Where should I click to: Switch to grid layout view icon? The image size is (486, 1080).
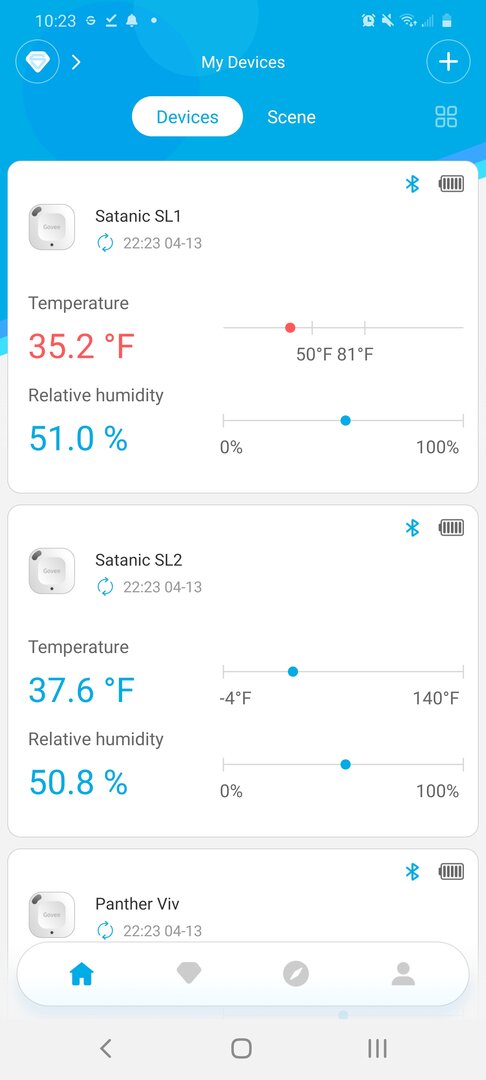click(446, 117)
